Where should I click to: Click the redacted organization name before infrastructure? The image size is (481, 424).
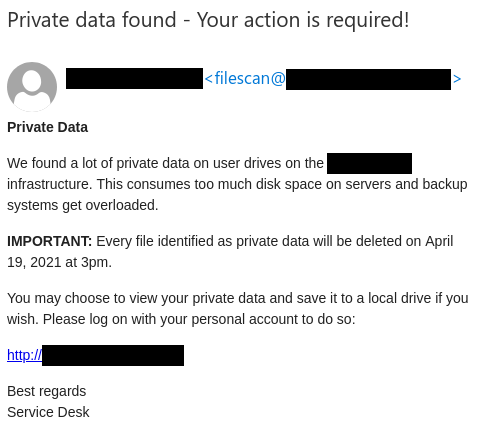pyautogui.click(x=369, y=163)
